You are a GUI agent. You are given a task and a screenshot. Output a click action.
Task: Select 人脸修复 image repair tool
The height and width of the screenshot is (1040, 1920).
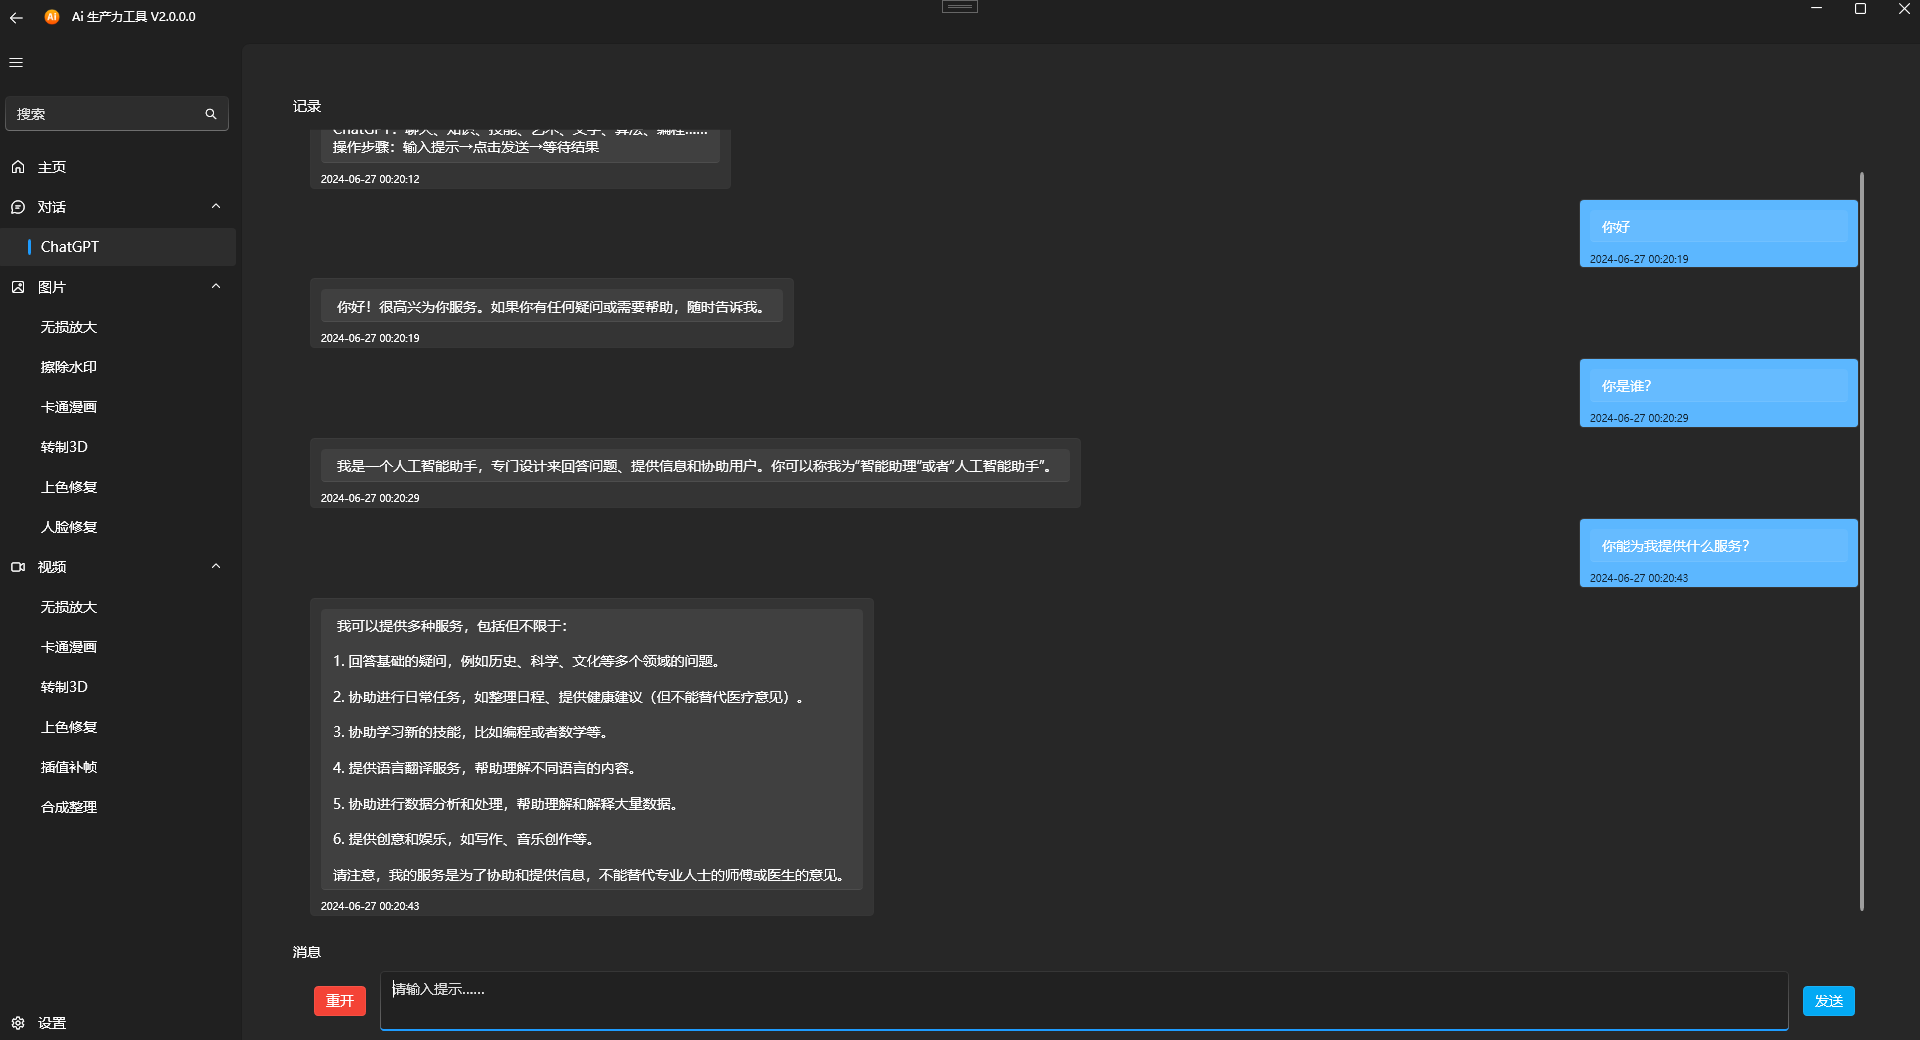(x=67, y=527)
